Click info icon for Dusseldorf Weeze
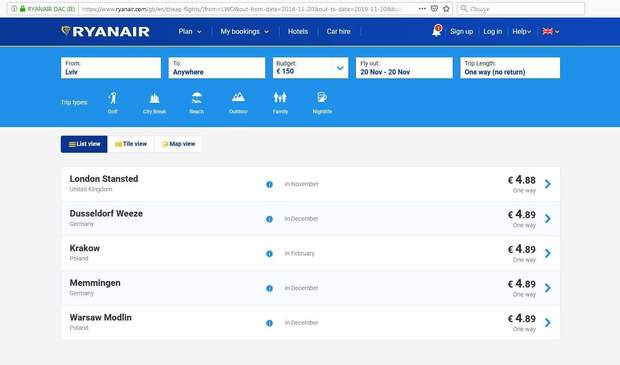The width and height of the screenshot is (620, 365). [269, 219]
